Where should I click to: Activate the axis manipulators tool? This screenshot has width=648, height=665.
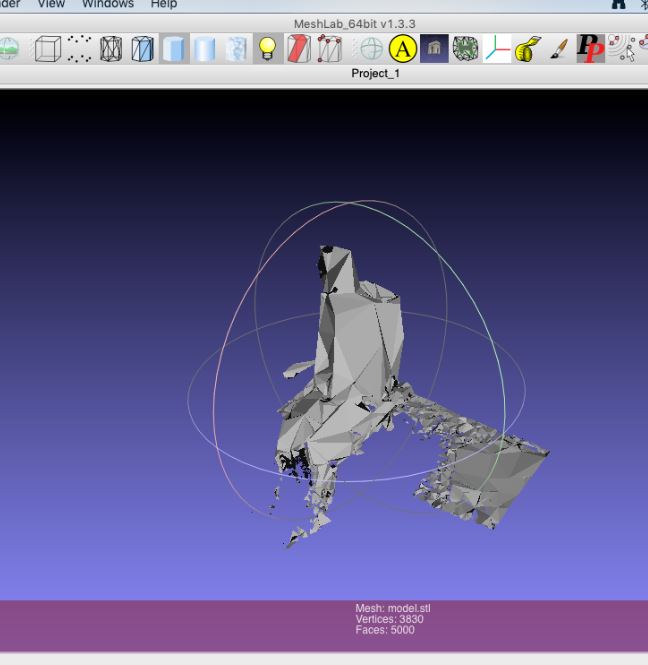pos(497,49)
